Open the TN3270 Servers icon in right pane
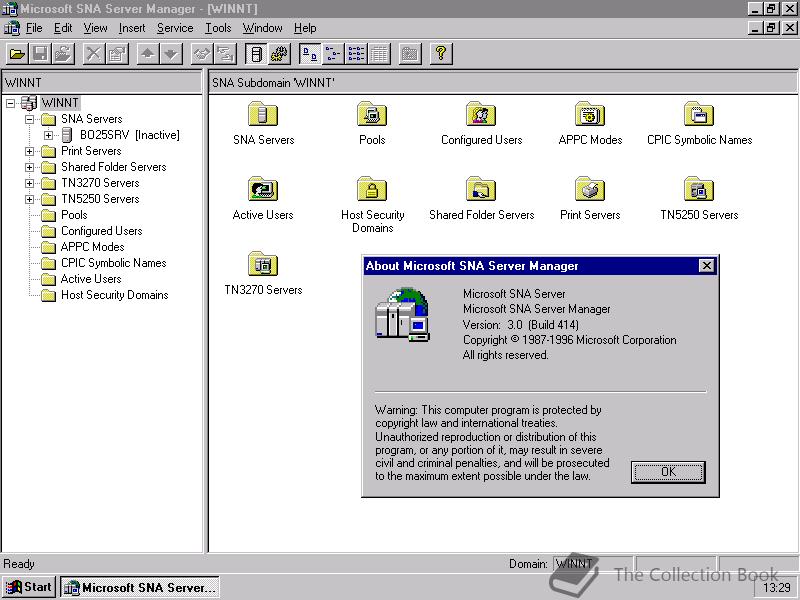The width and height of the screenshot is (800, 600). pos(263,264)
